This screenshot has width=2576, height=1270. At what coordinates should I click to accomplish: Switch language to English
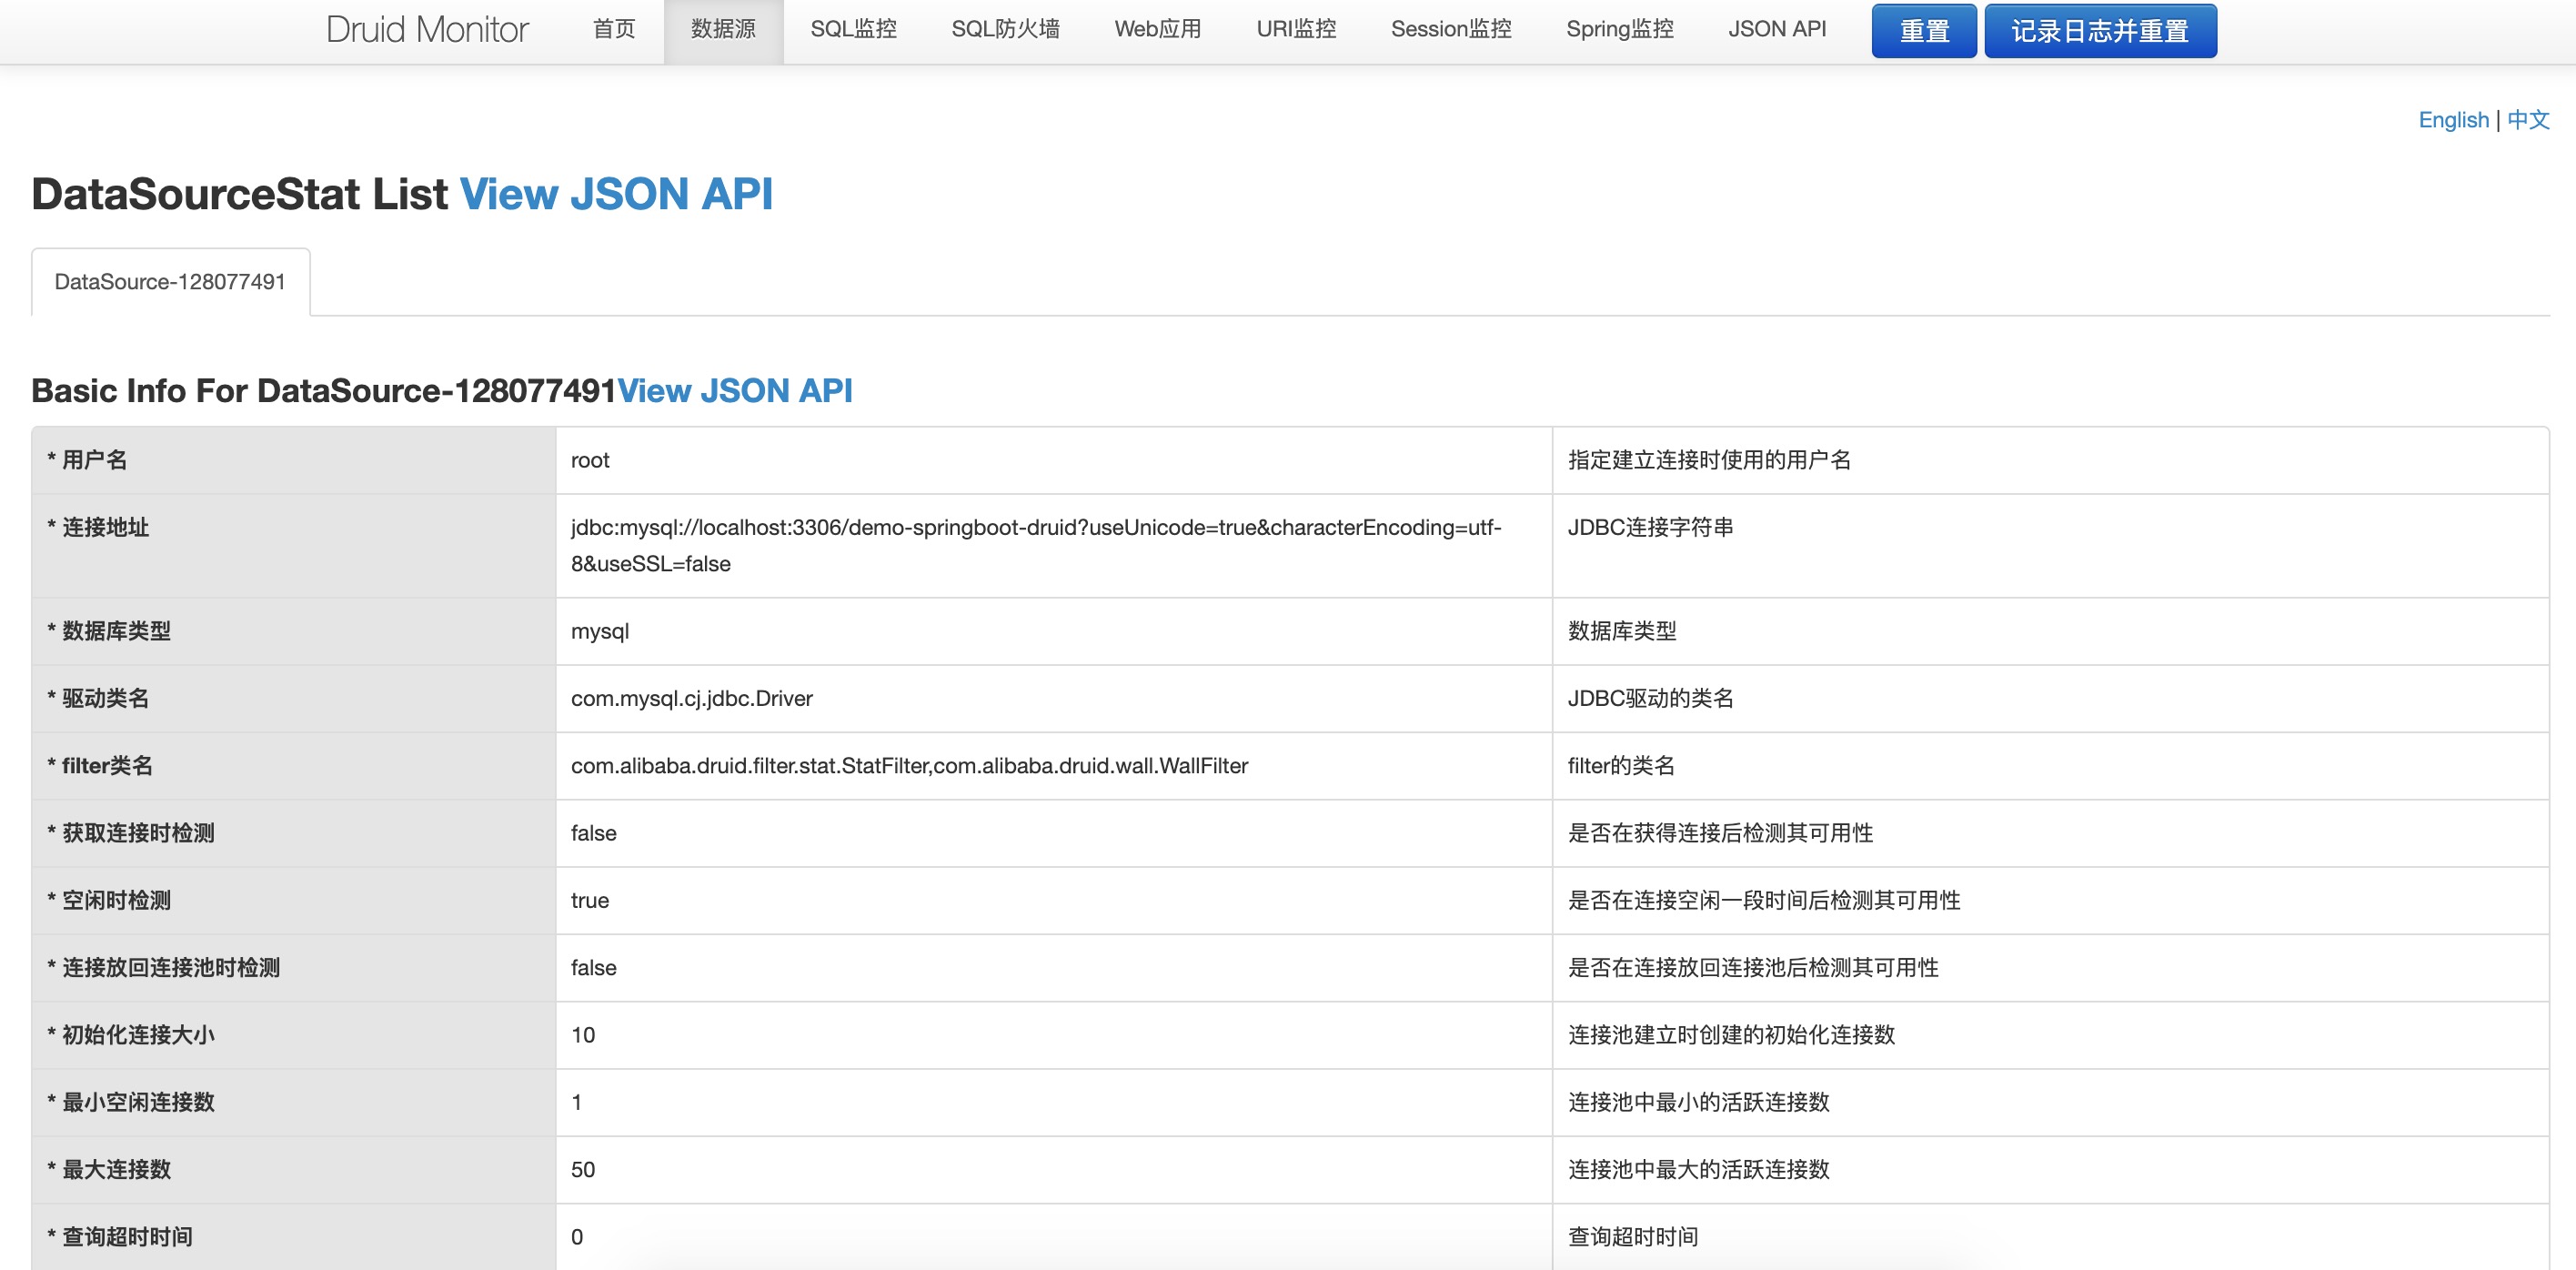(2453, 120)
